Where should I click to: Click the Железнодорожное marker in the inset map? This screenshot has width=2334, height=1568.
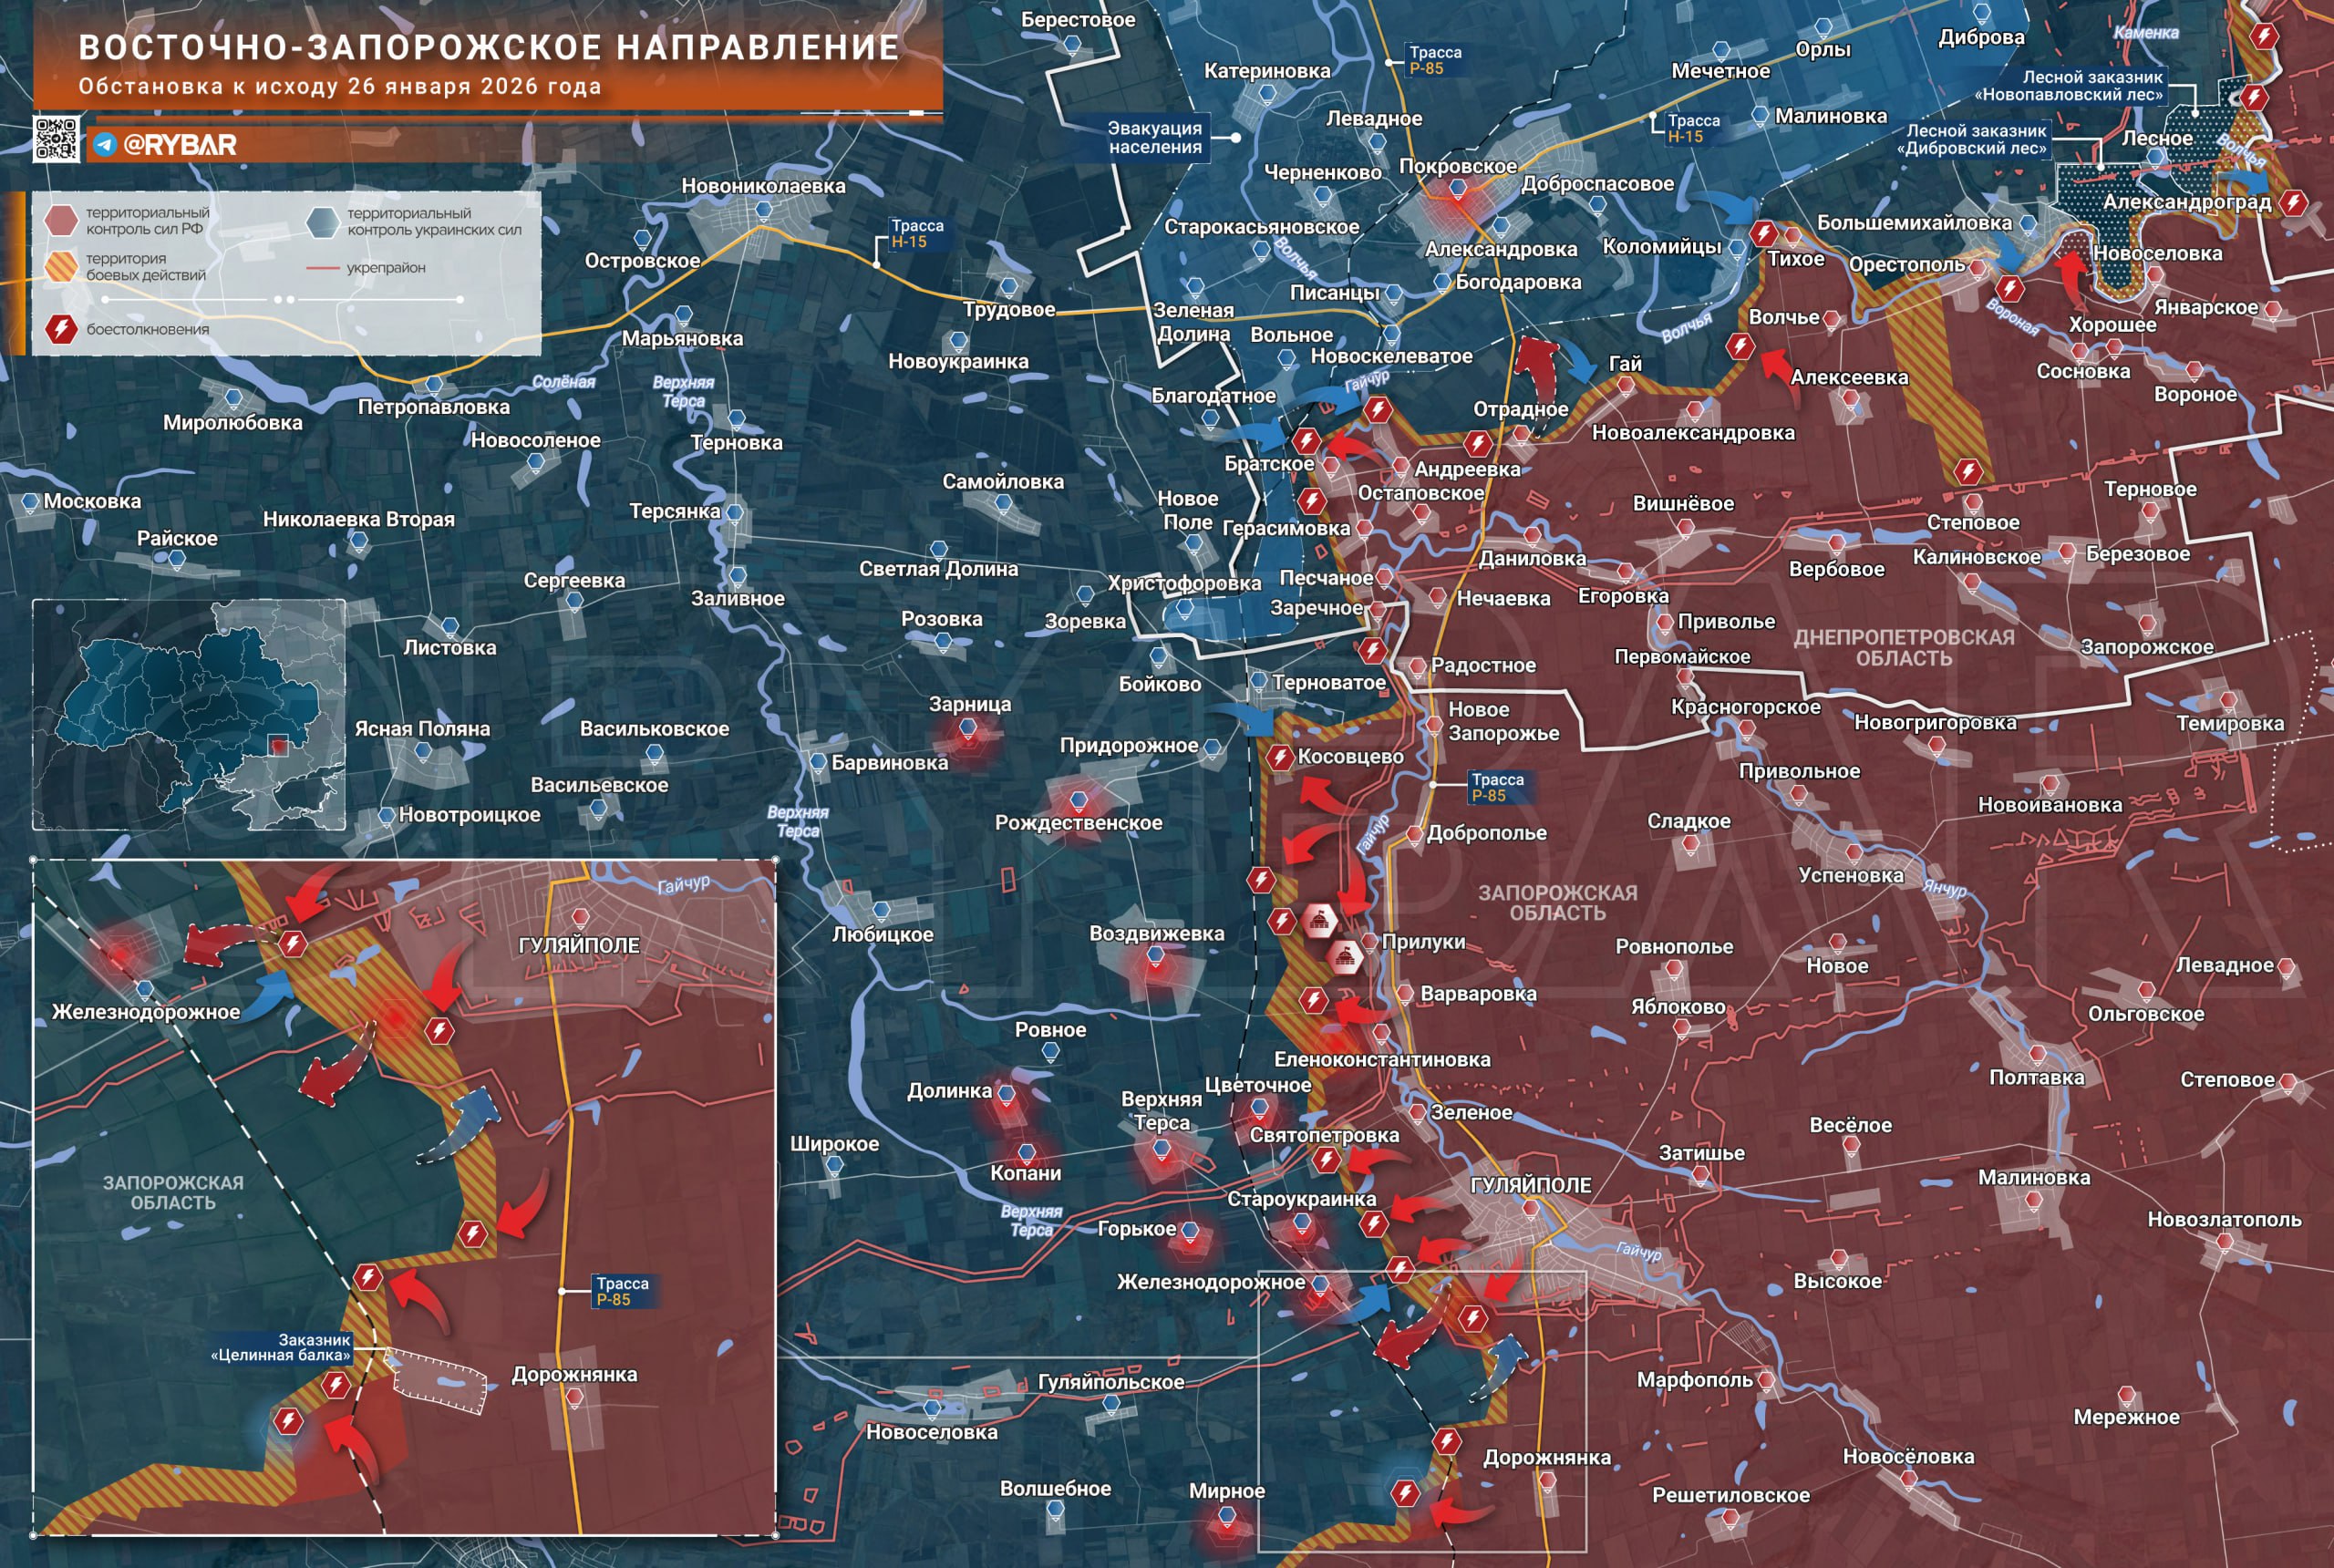[145, 989]
